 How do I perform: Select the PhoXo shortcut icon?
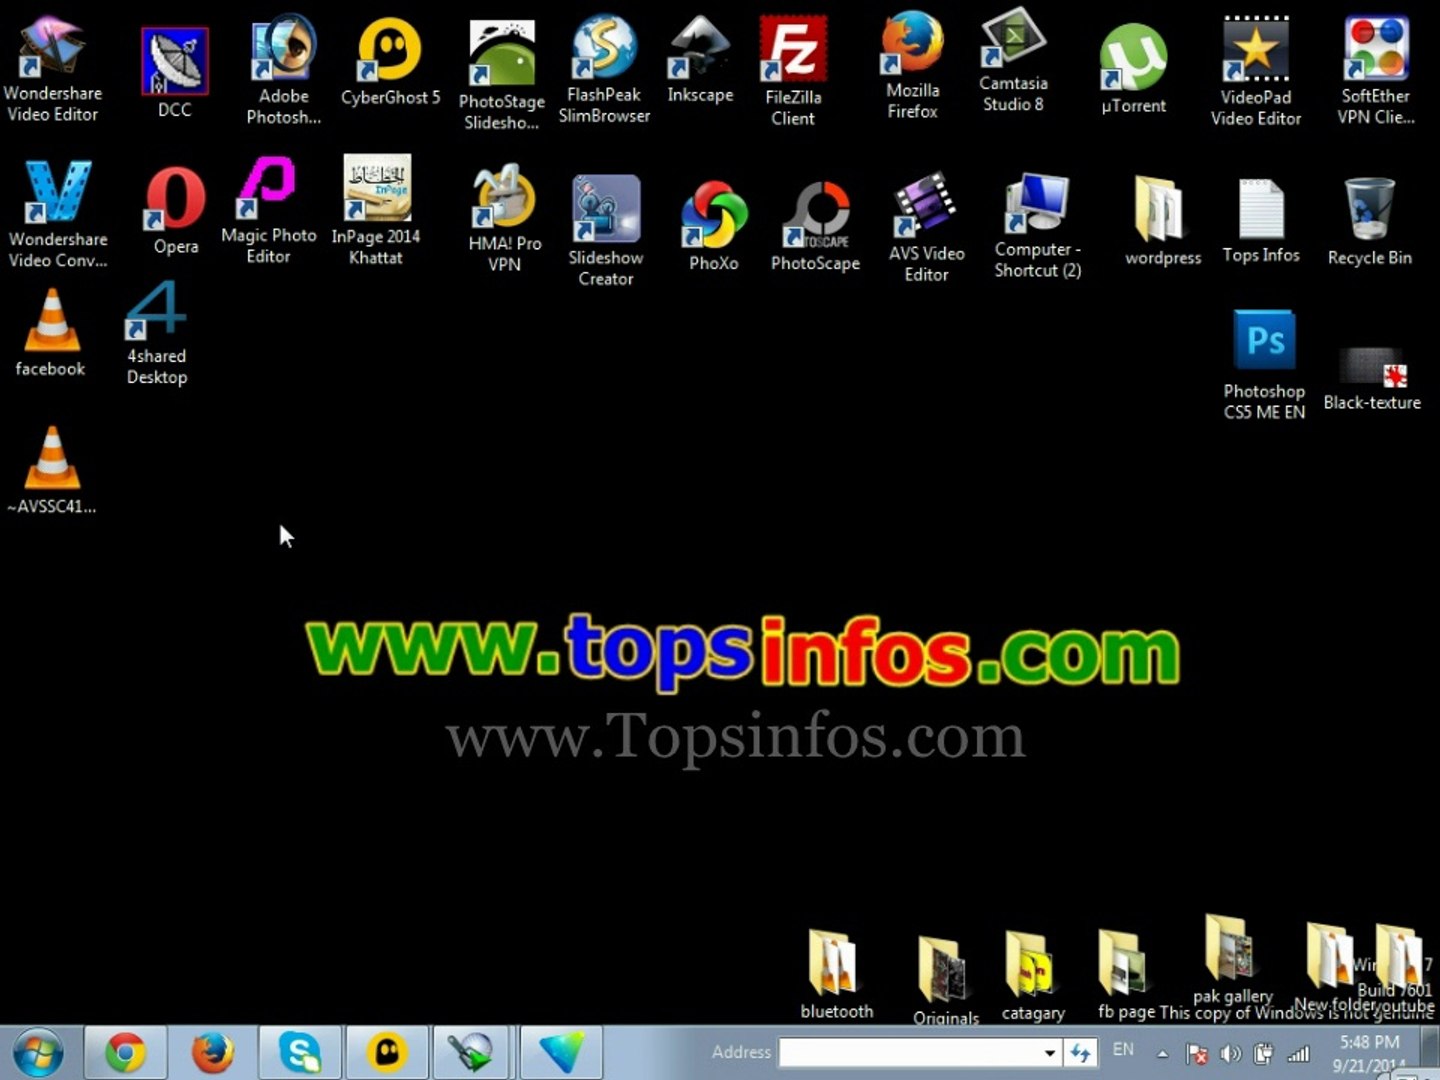point(714,226)
